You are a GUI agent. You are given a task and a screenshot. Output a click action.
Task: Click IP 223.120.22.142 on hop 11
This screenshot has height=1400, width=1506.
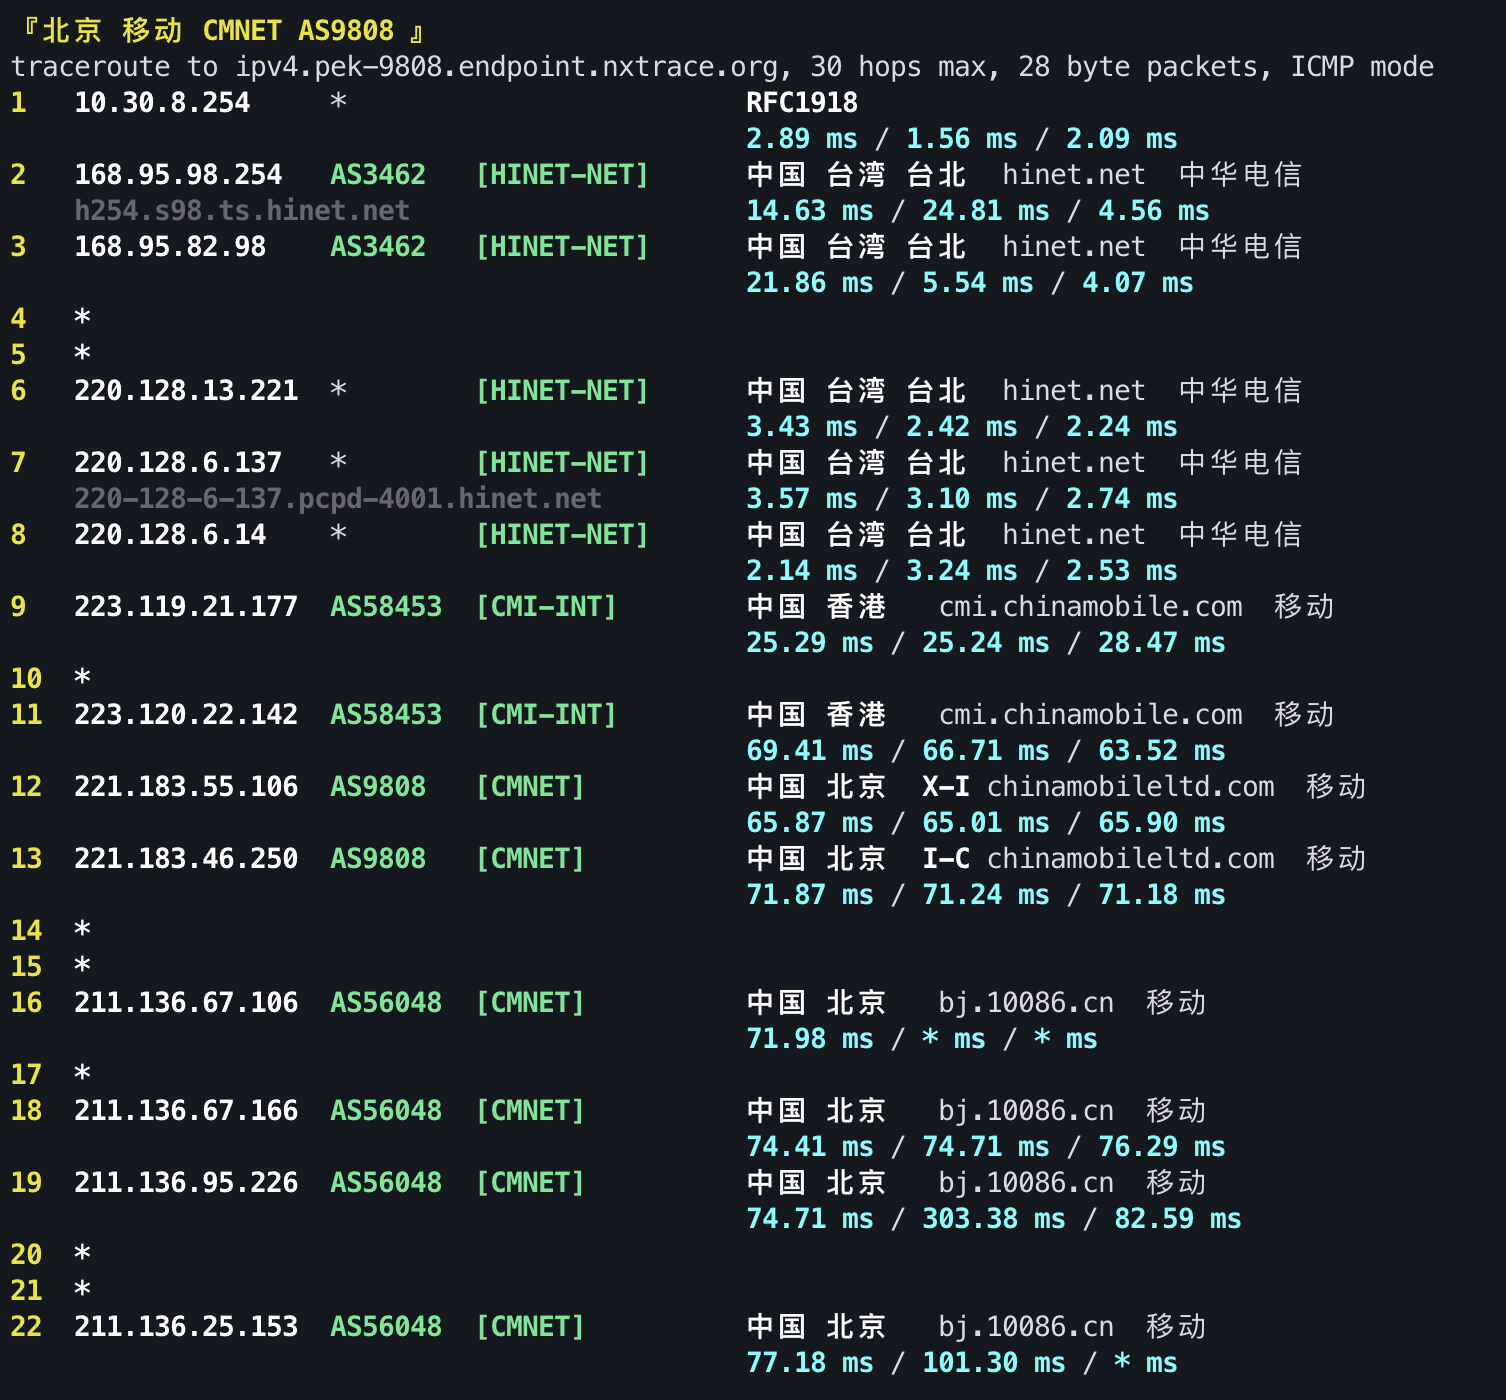[186, 715]
